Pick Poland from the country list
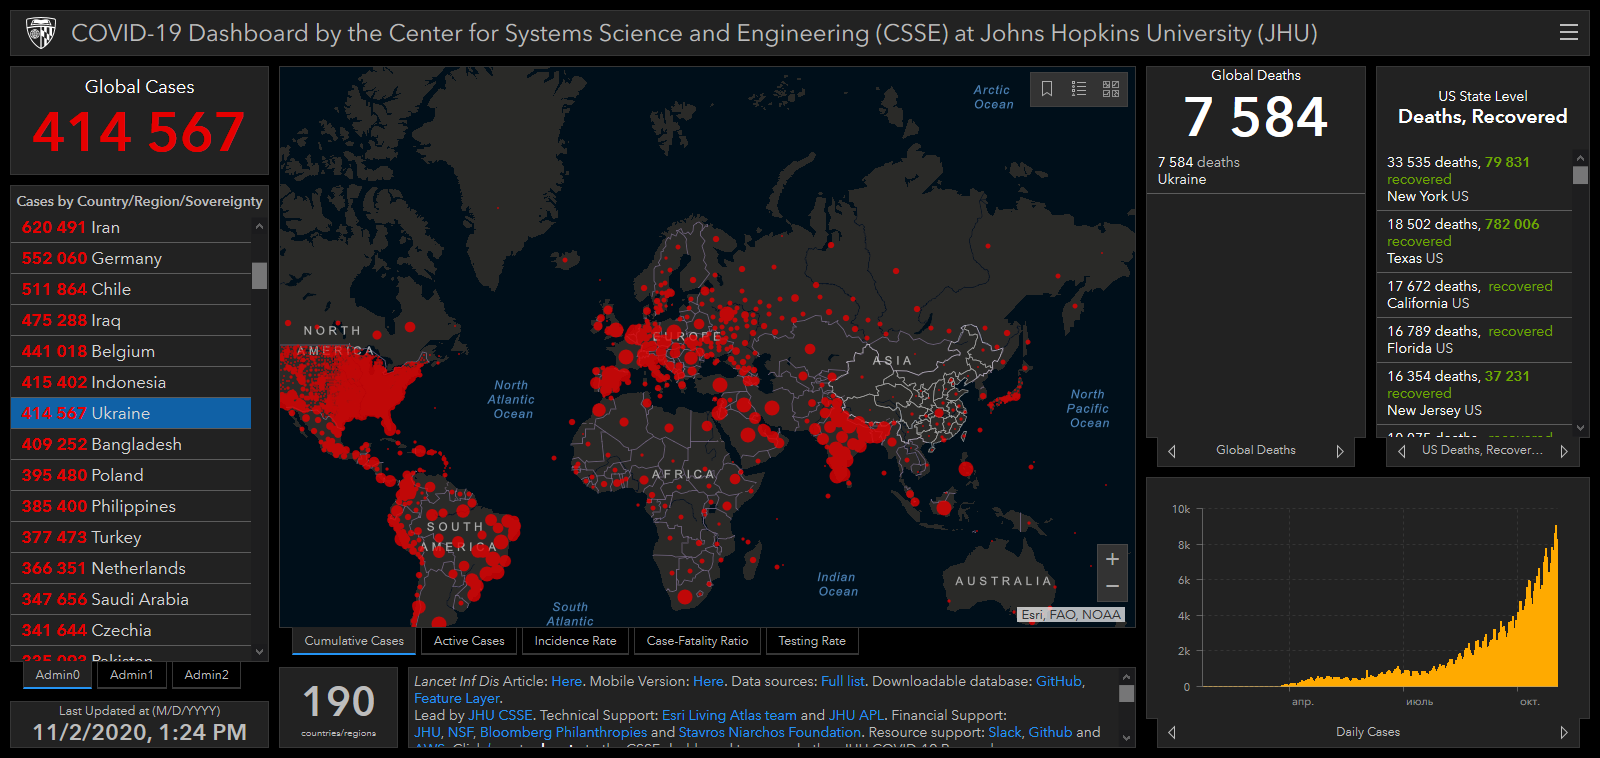This screenshot has height=758, width=1600. [131, 475]
